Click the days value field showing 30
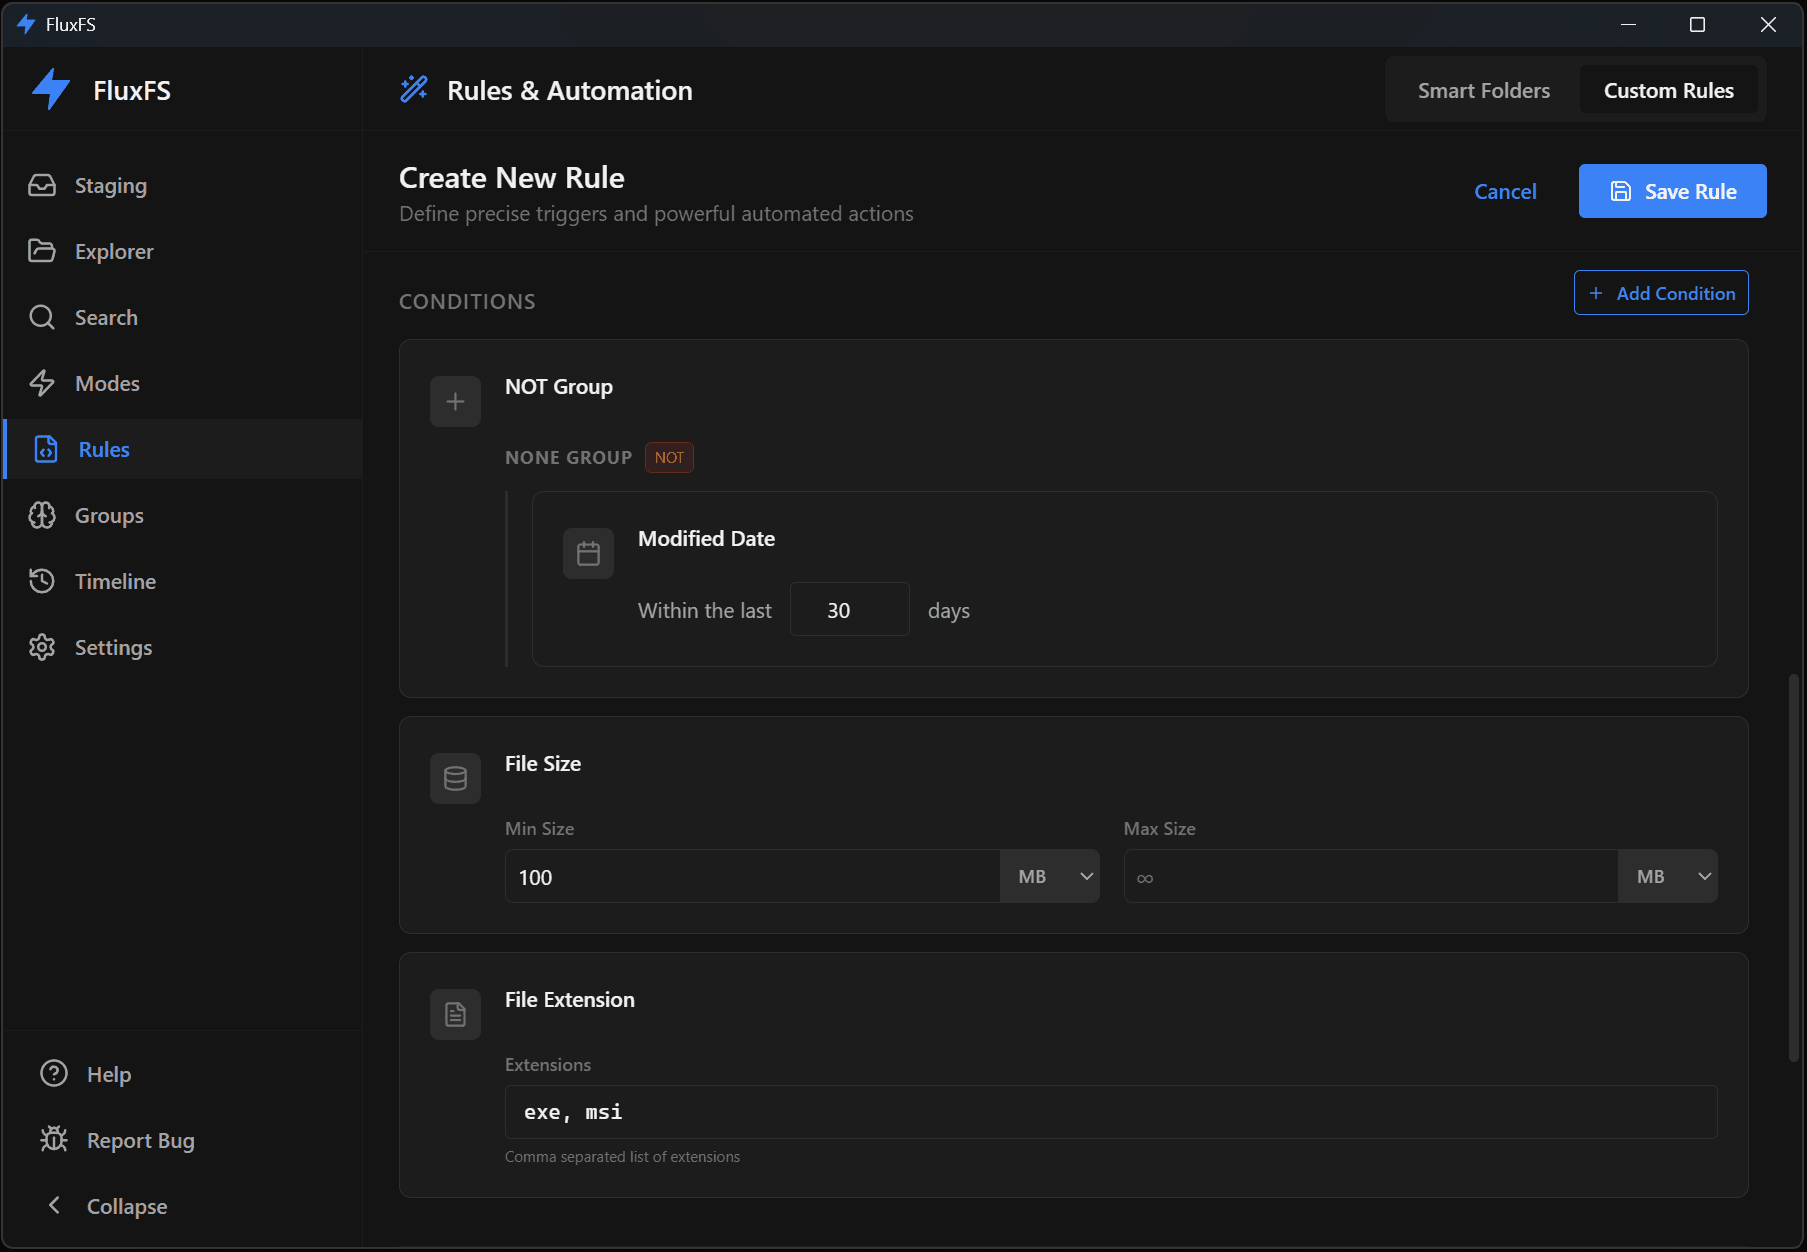 tap(848, 609)
